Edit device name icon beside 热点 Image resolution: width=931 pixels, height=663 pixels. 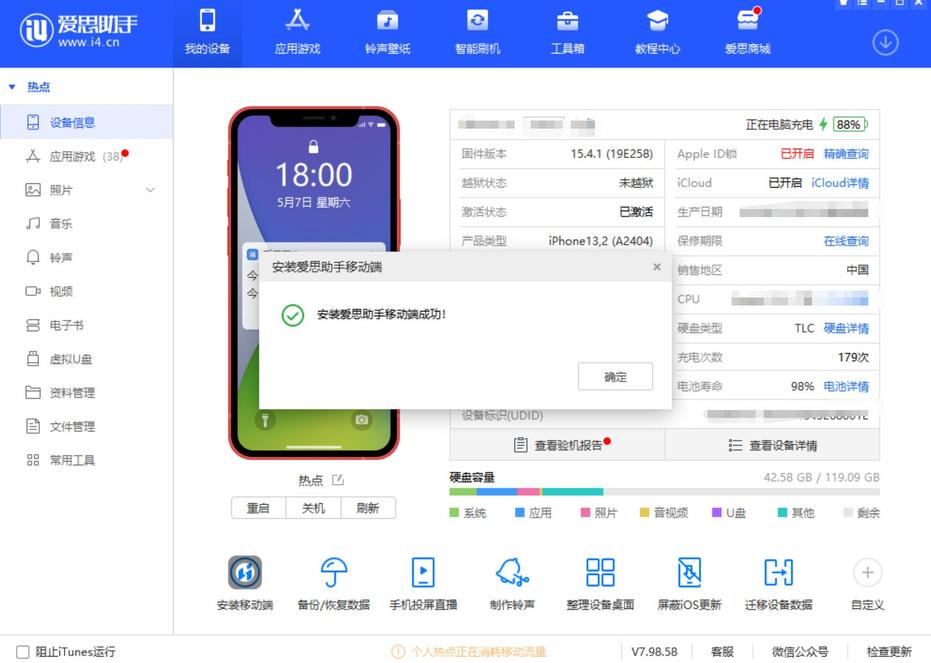tap(338, 480)
